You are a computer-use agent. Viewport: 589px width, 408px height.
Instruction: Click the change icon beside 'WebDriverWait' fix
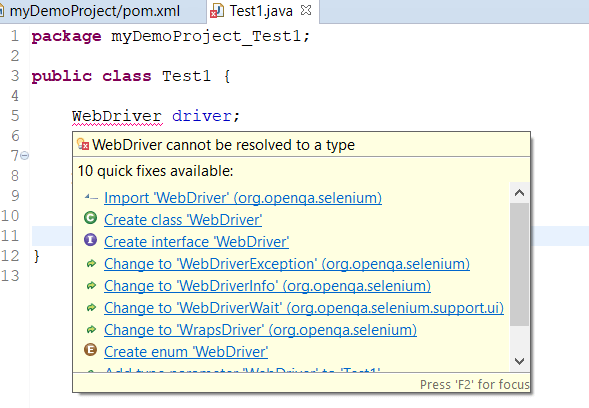coord(91,308)
